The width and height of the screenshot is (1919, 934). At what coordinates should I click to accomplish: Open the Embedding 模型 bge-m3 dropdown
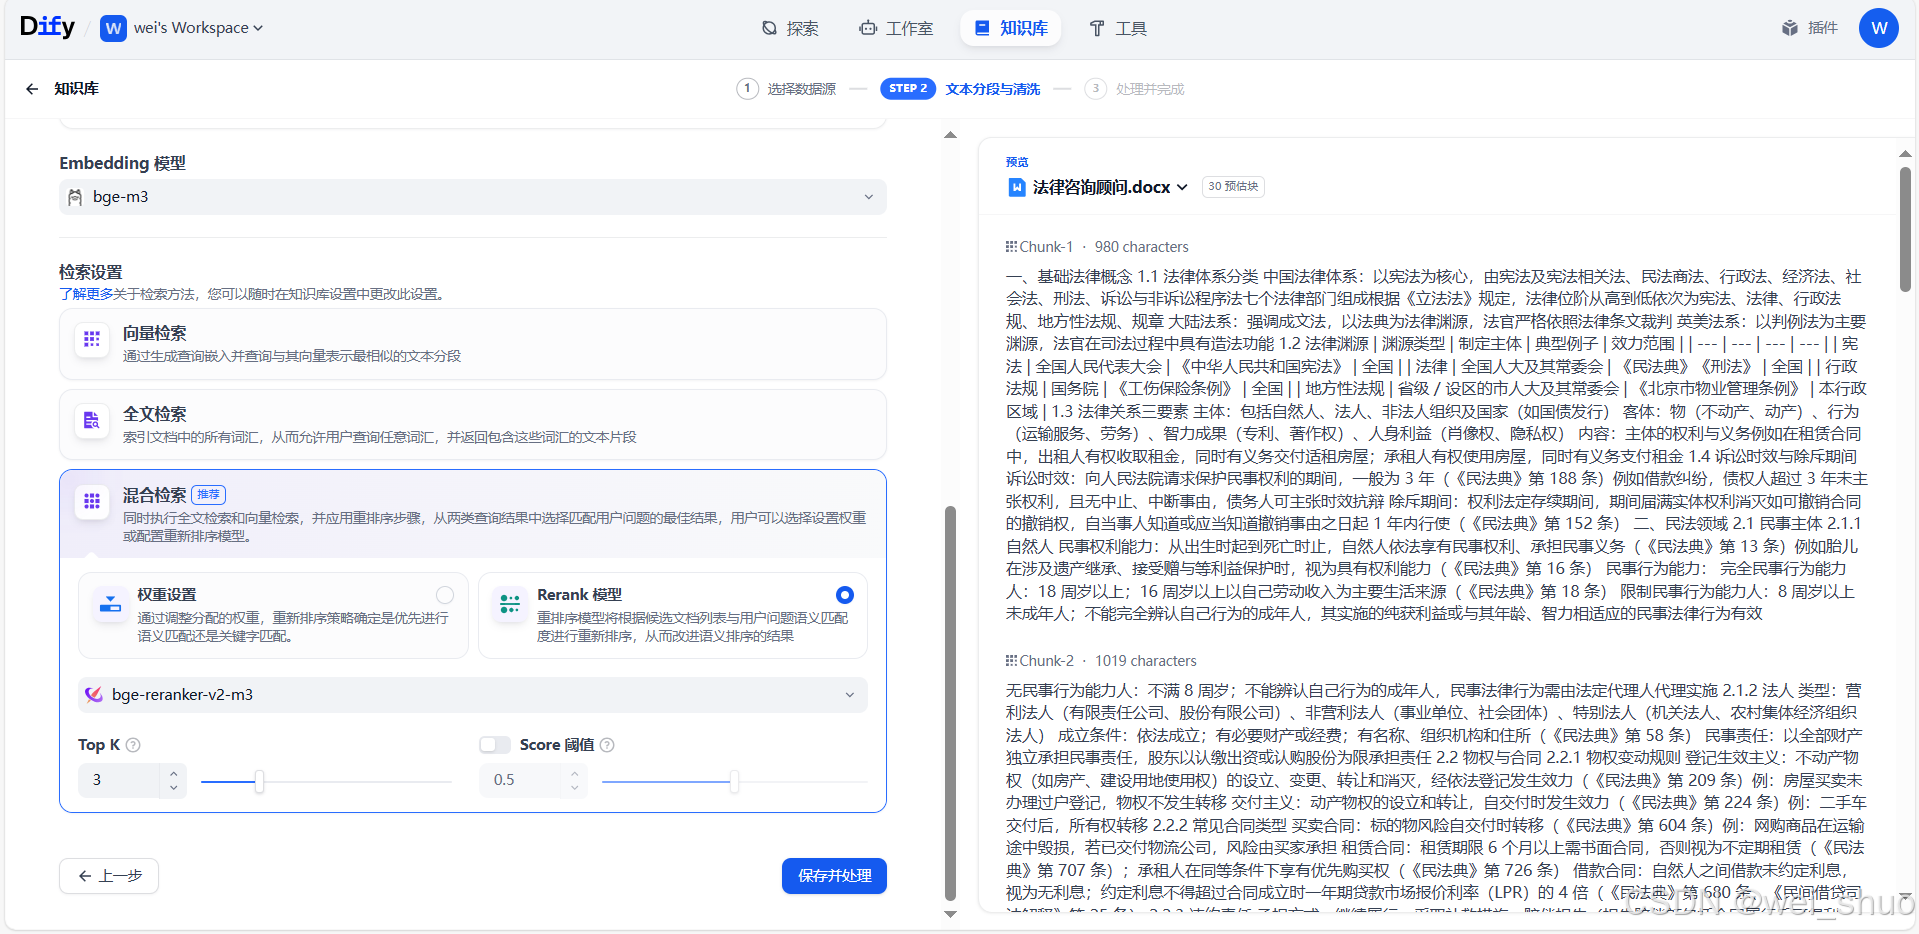pos(472,196)
